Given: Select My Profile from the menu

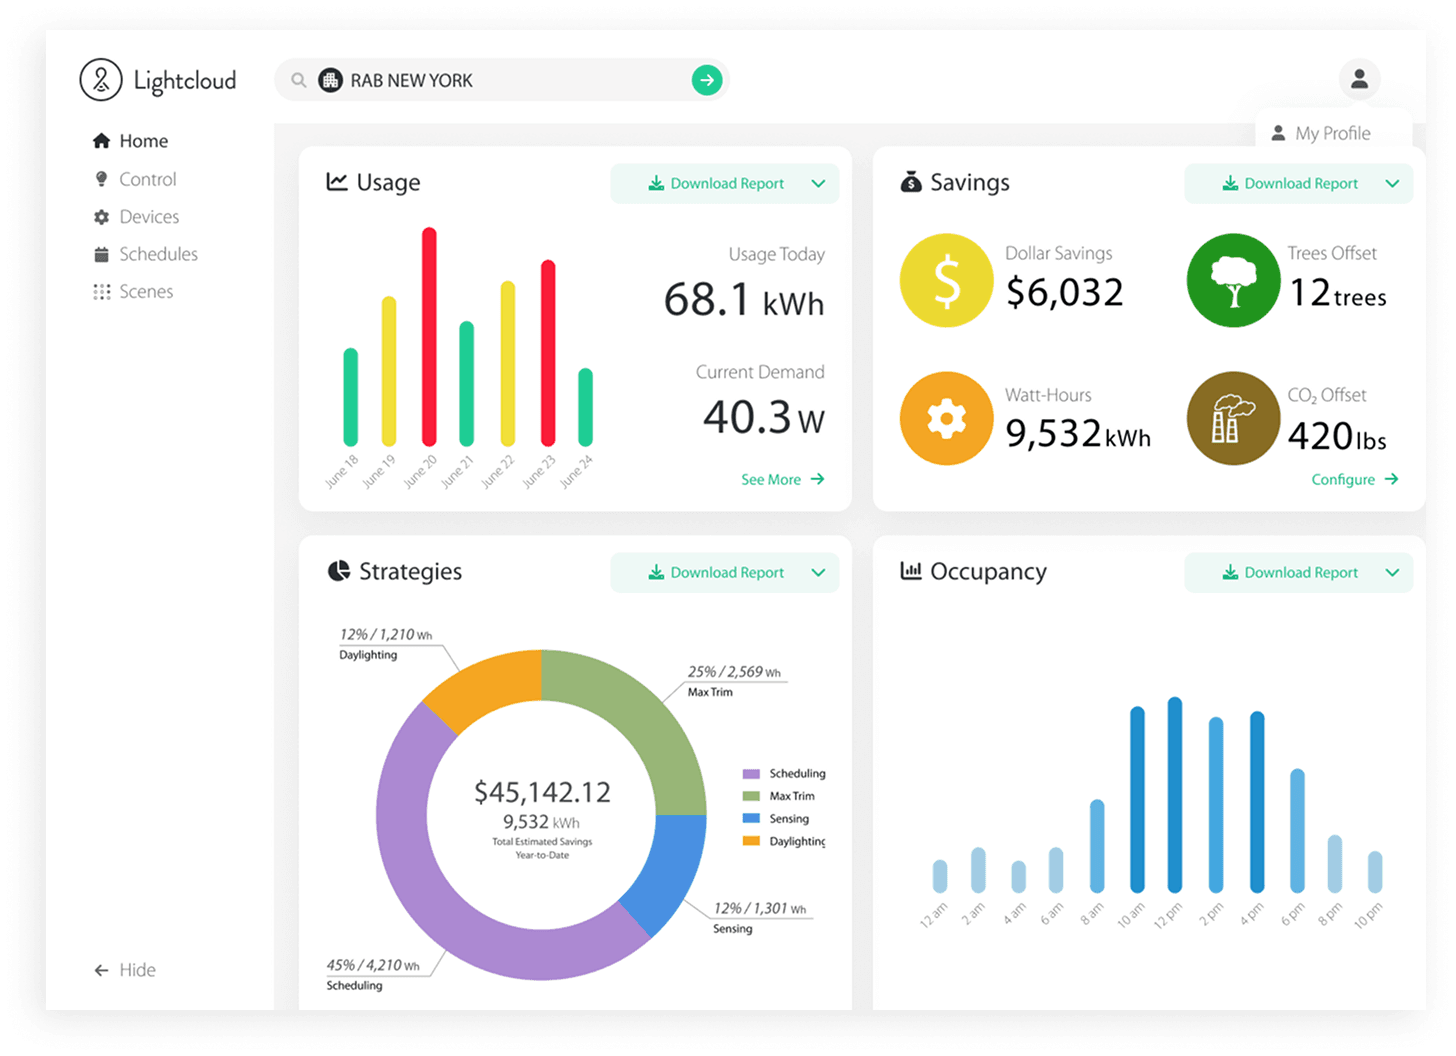Looking at the screenshot, I should click(1331, 132).
